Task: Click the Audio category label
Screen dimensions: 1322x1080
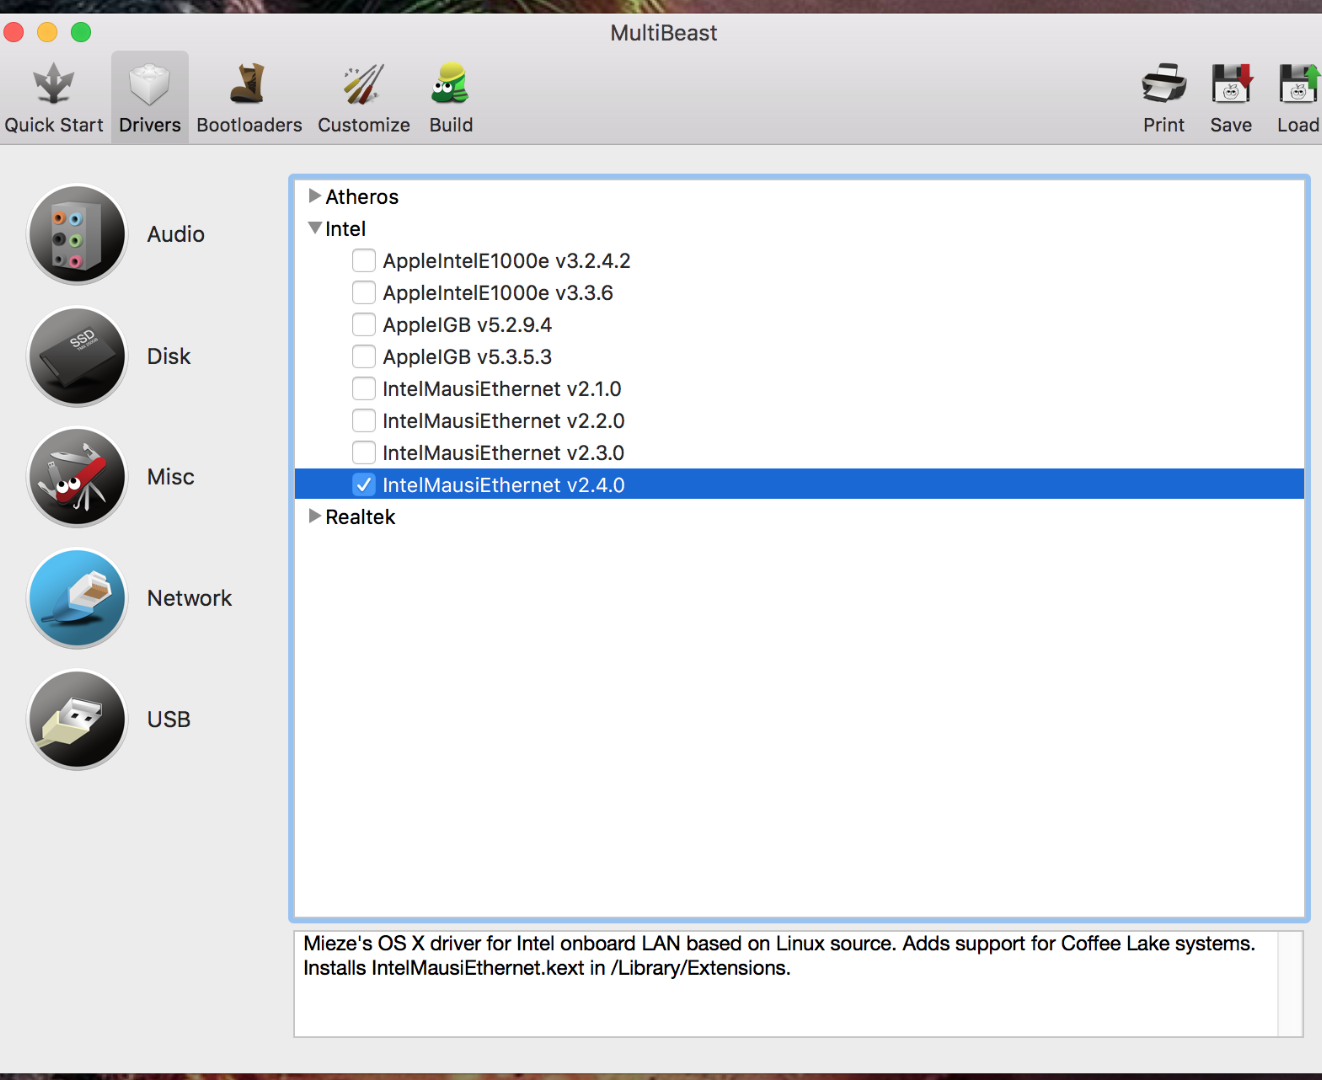Action: click(x=176, y=234)
